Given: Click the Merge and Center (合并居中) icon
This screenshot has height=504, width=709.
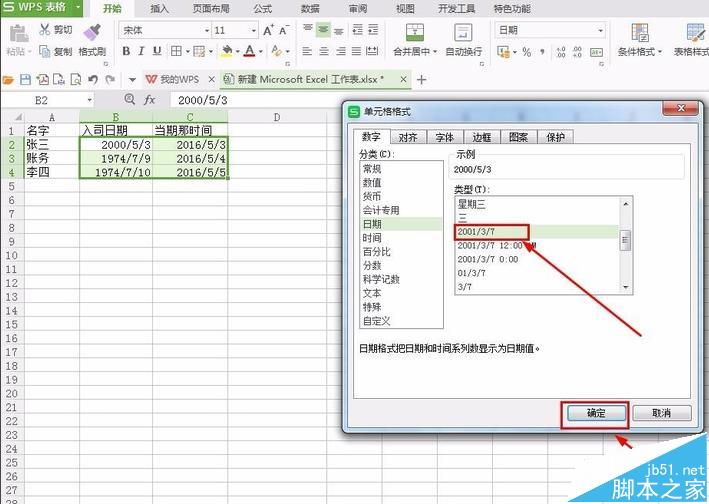Looking at the screenshot, I should pyautogui.click(x=415, y=33).
